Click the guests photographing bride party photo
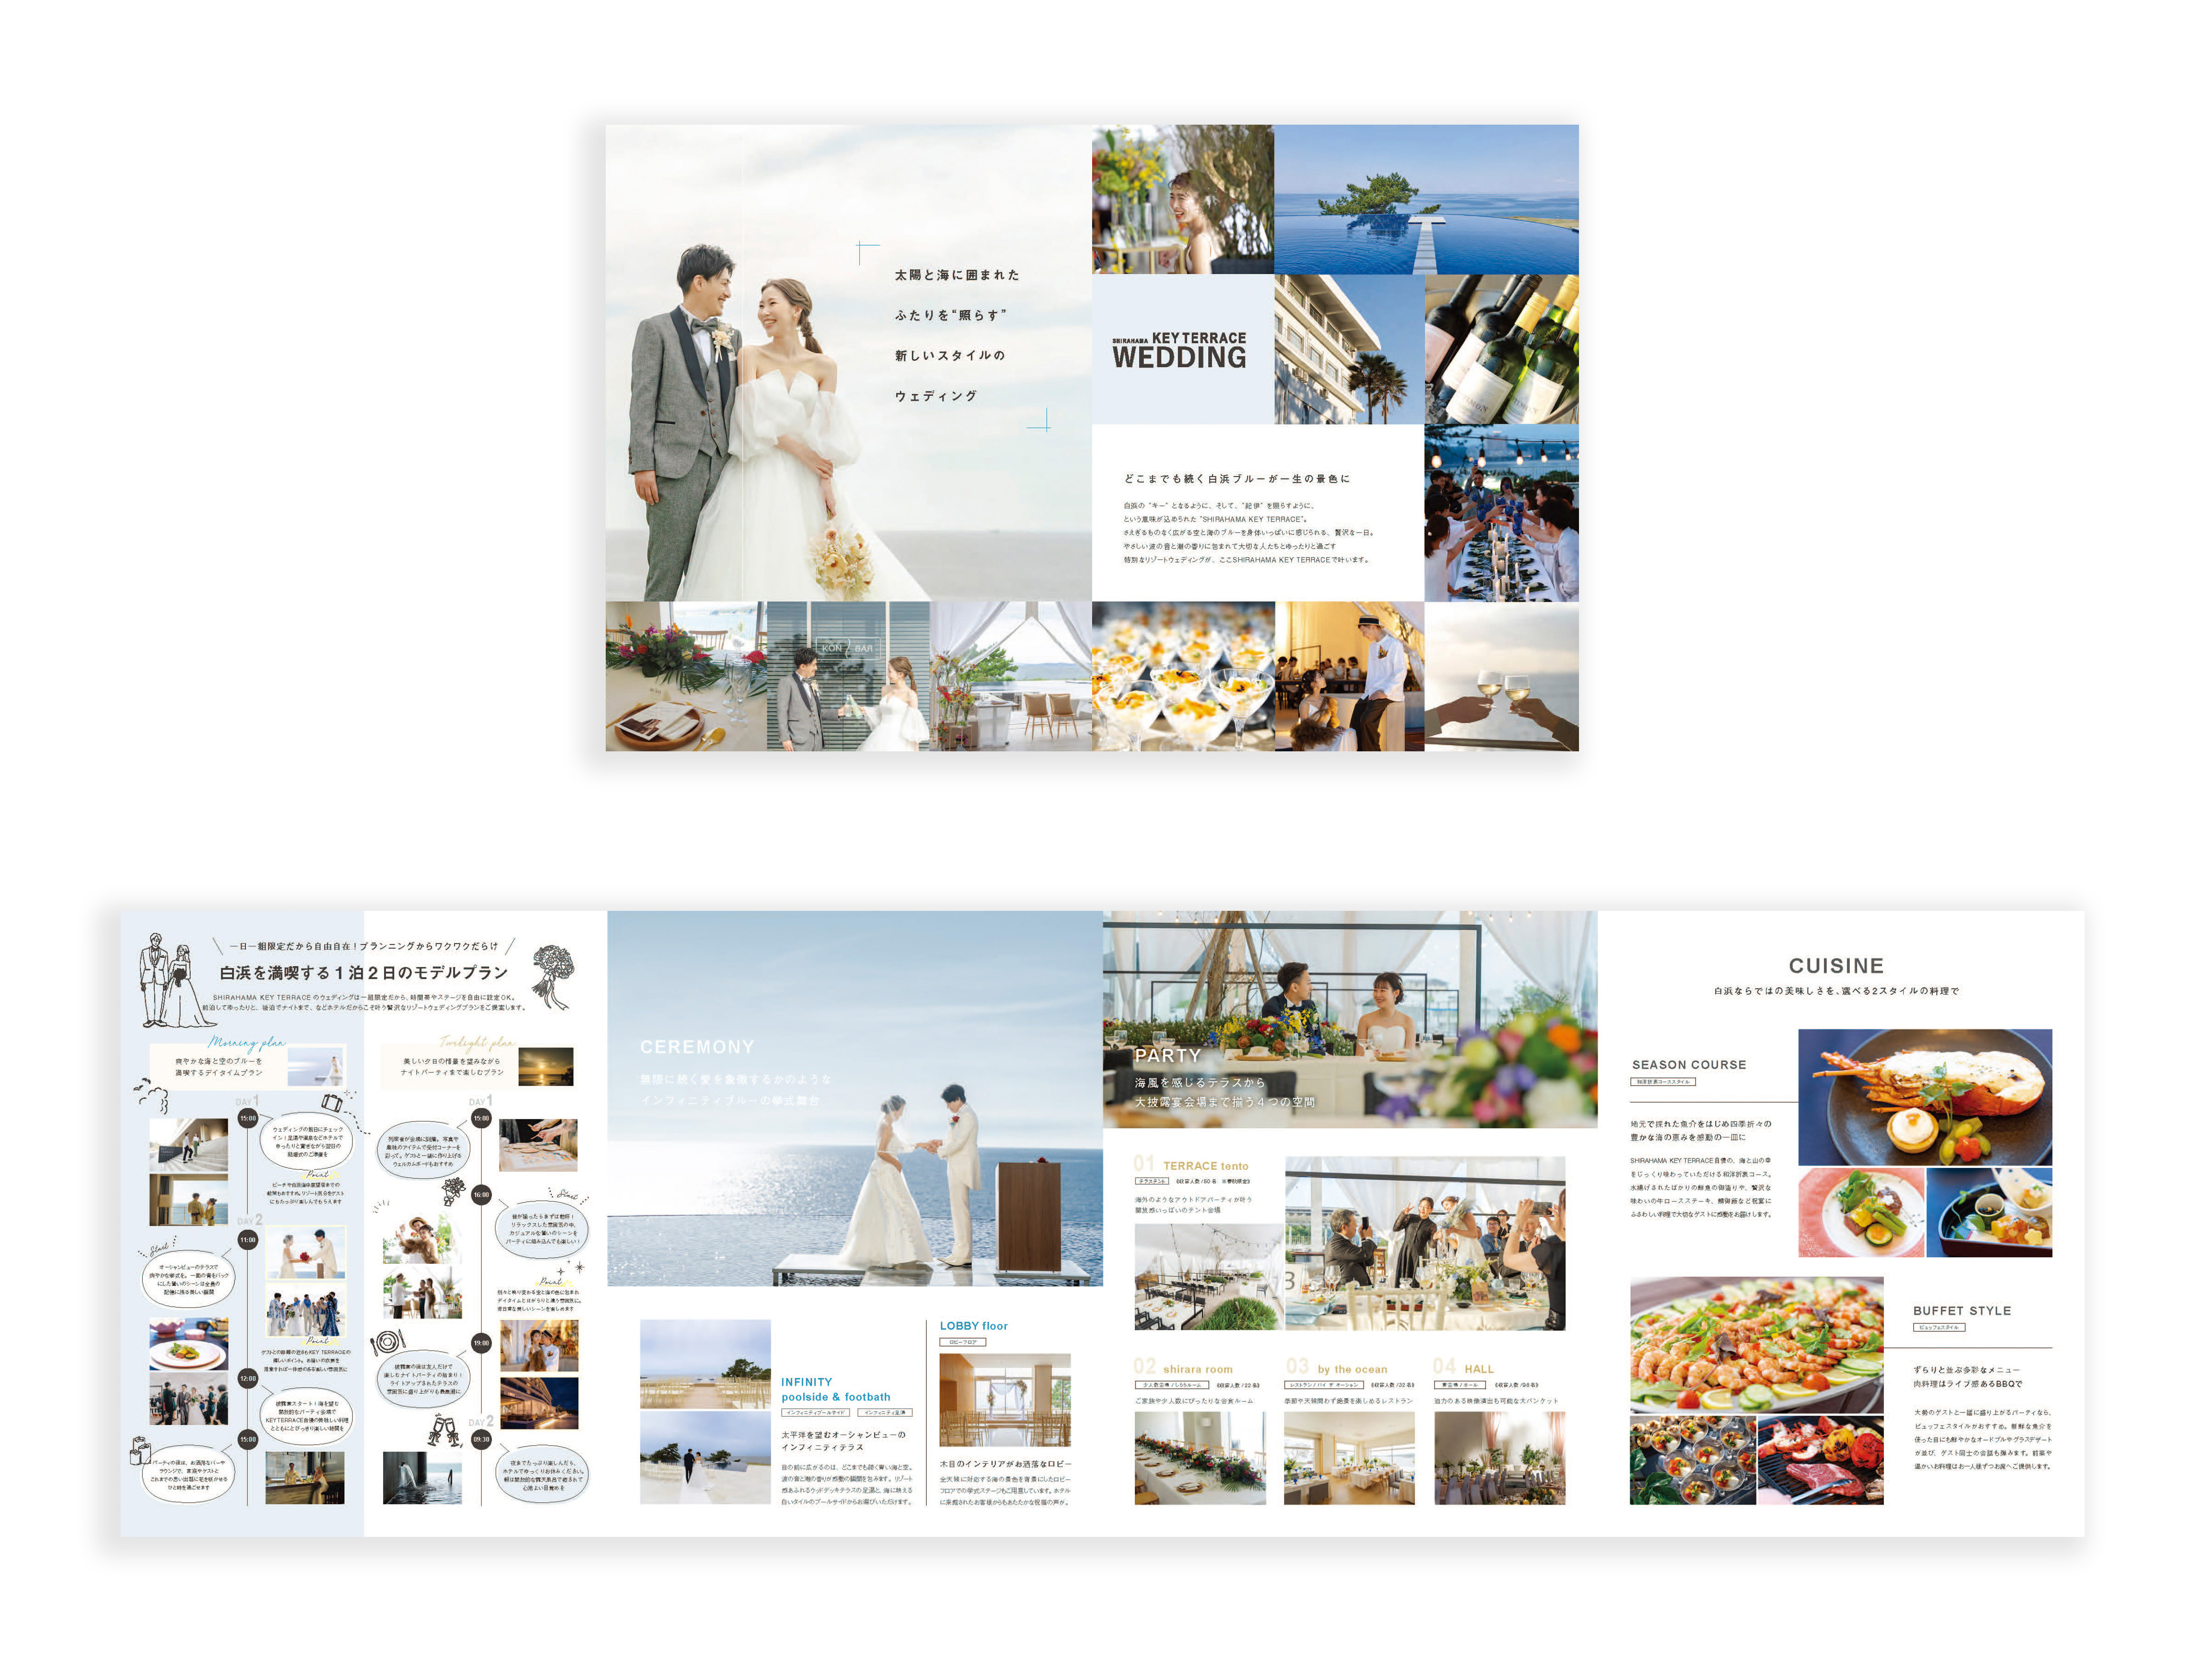The height and width of the screenshot is (1655, 2212). [x=1424, y=1243]
